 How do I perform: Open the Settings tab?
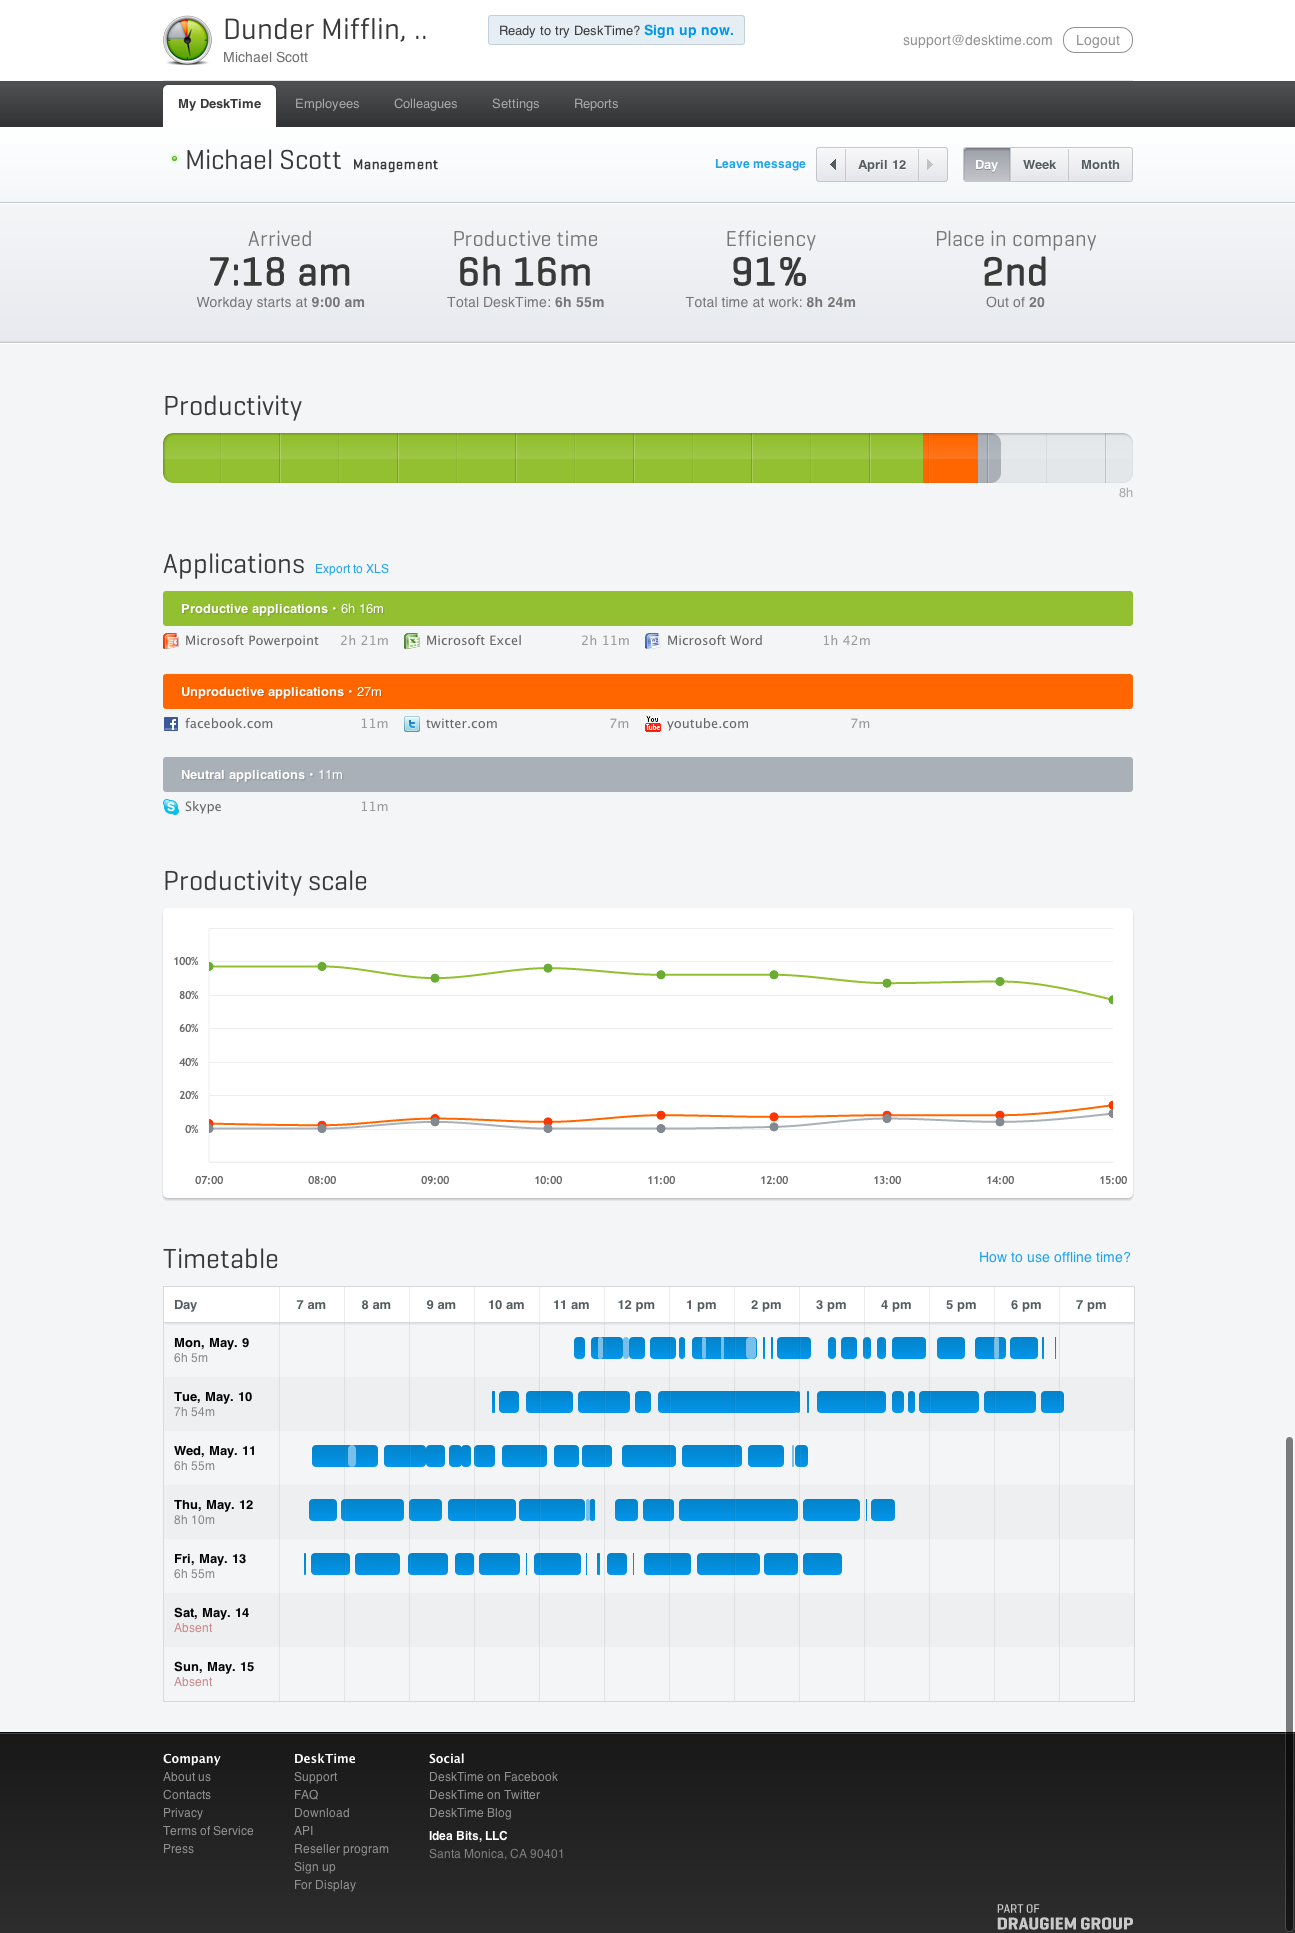click(516, 104)
